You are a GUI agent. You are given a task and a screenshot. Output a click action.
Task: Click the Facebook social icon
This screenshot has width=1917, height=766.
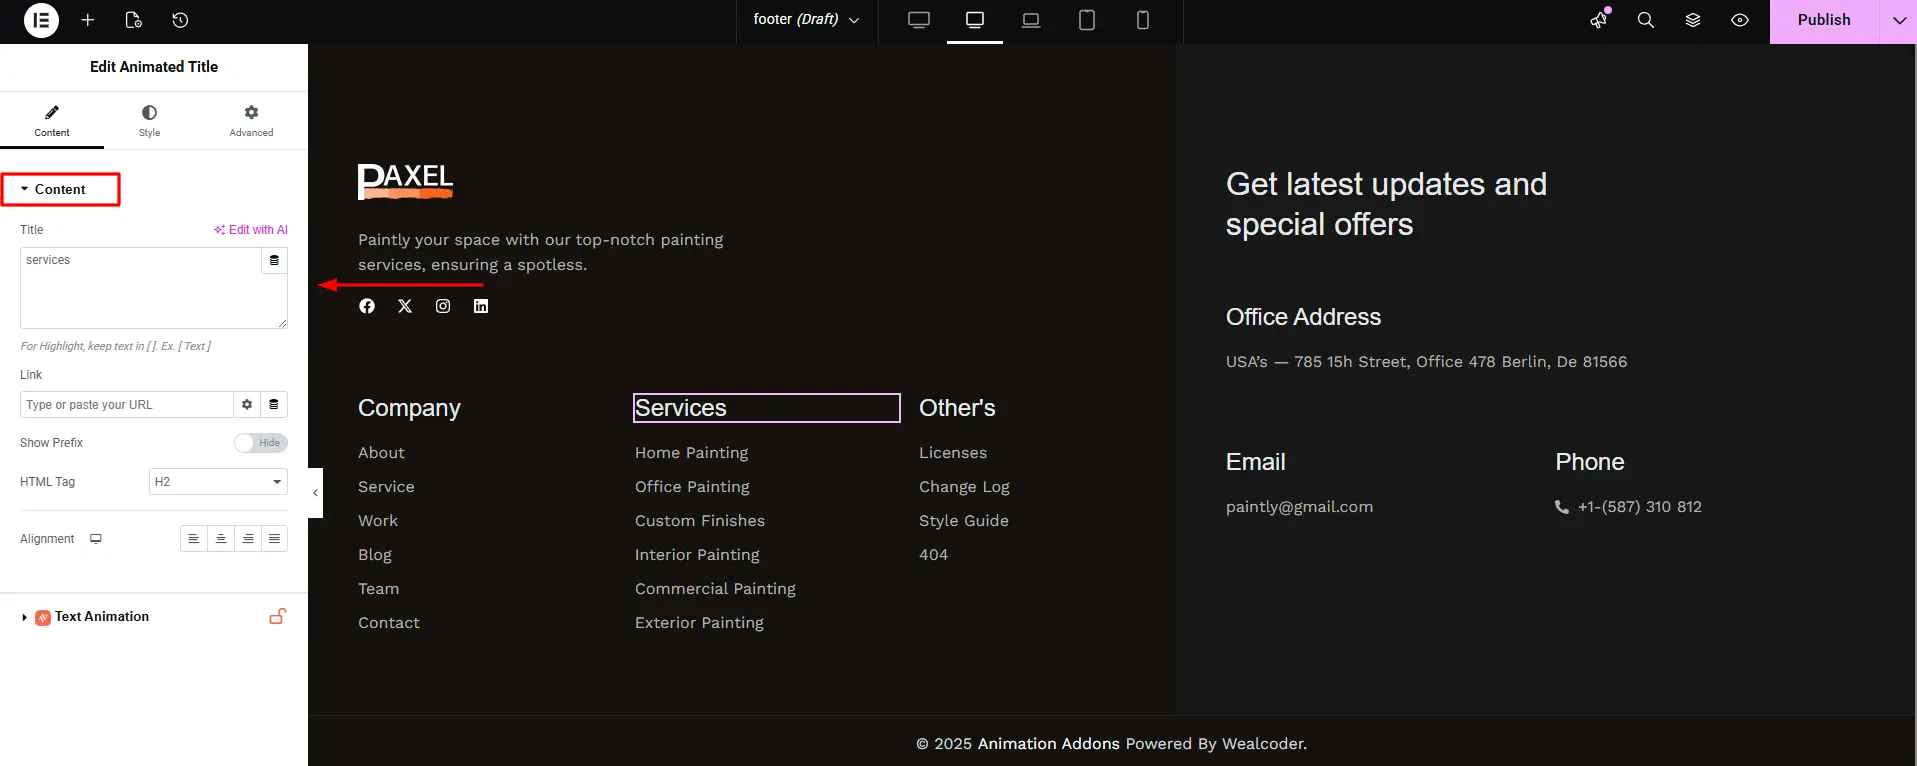(x=367, y=306)
